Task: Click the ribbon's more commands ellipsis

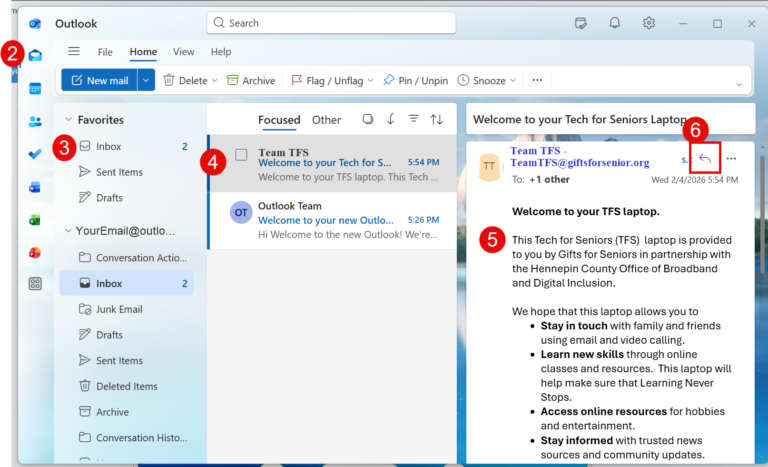Action: pos(537,80)
